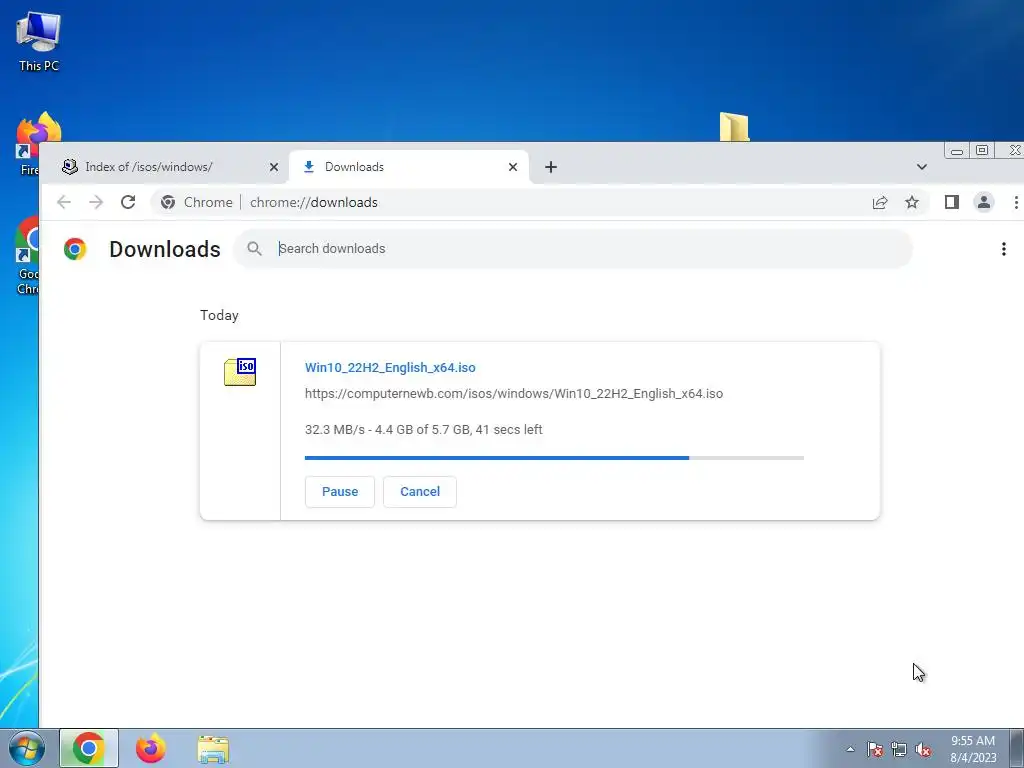Screen dimensions: 1024x768
Task: Open the Win10_22H2_English_x64.iso file link
Action: click(390, 368)
